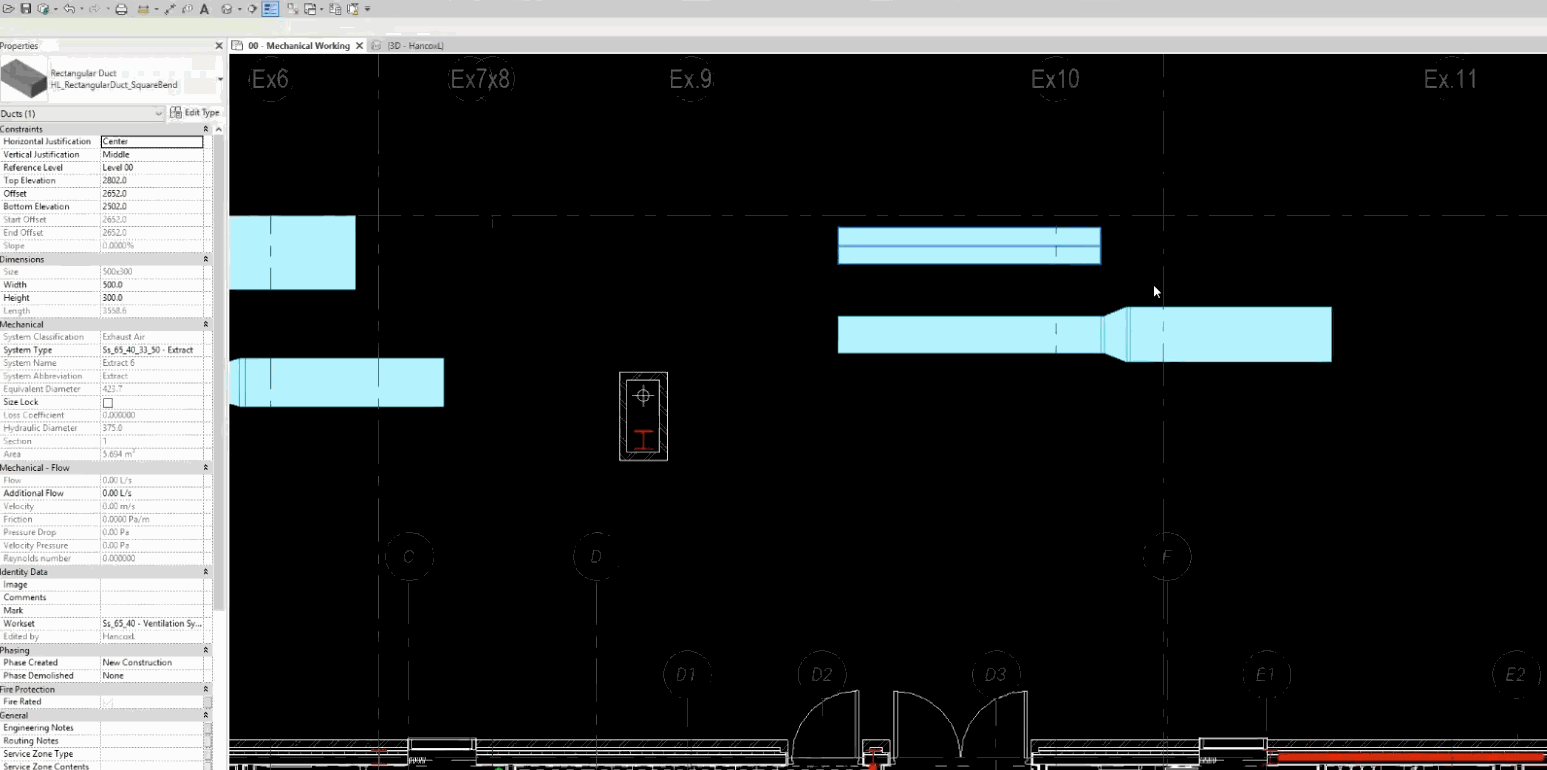Click the Routing Notes browse button
The width and height of the screenshot is (1547, 770).
(207, 741)
